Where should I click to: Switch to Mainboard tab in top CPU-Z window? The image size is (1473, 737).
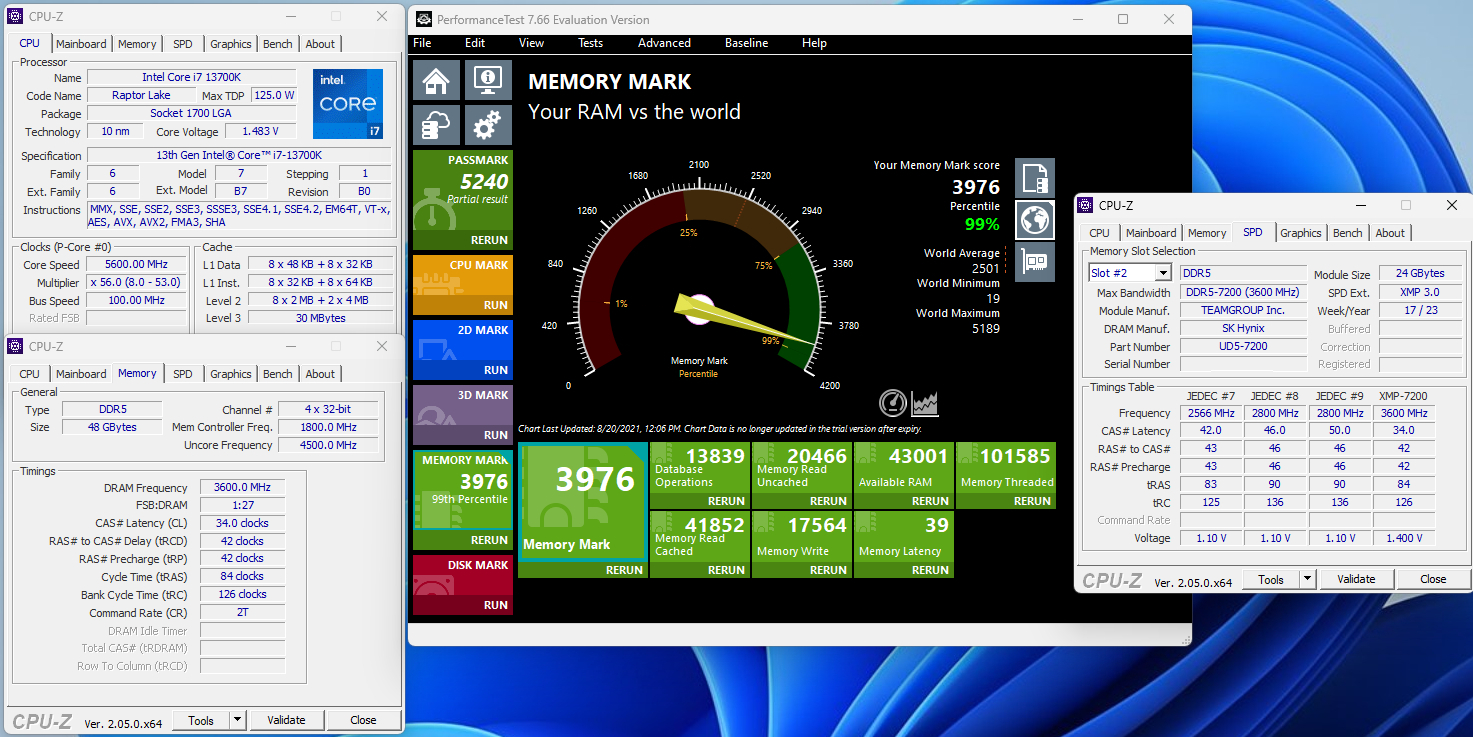point(81,44)
